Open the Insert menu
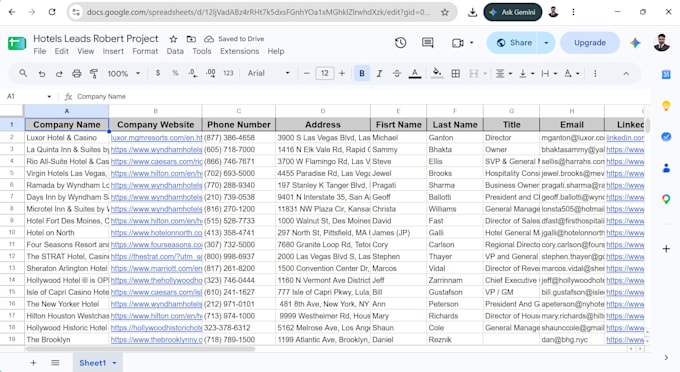This screenshot has width=680, height=372. tap(113, 51)
